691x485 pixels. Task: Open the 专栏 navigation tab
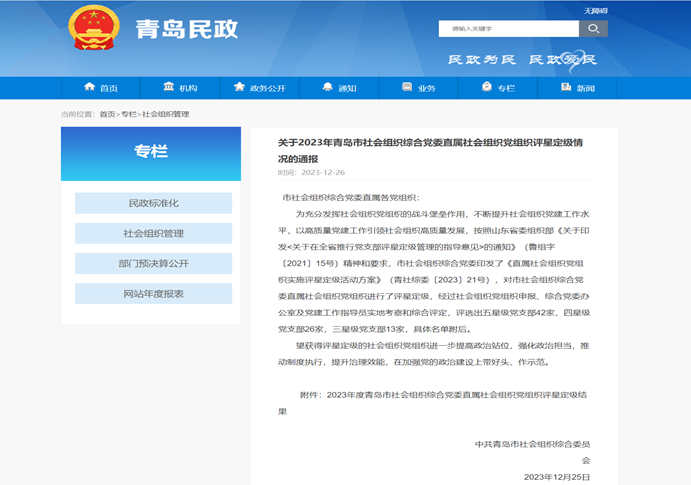(498, 88)
